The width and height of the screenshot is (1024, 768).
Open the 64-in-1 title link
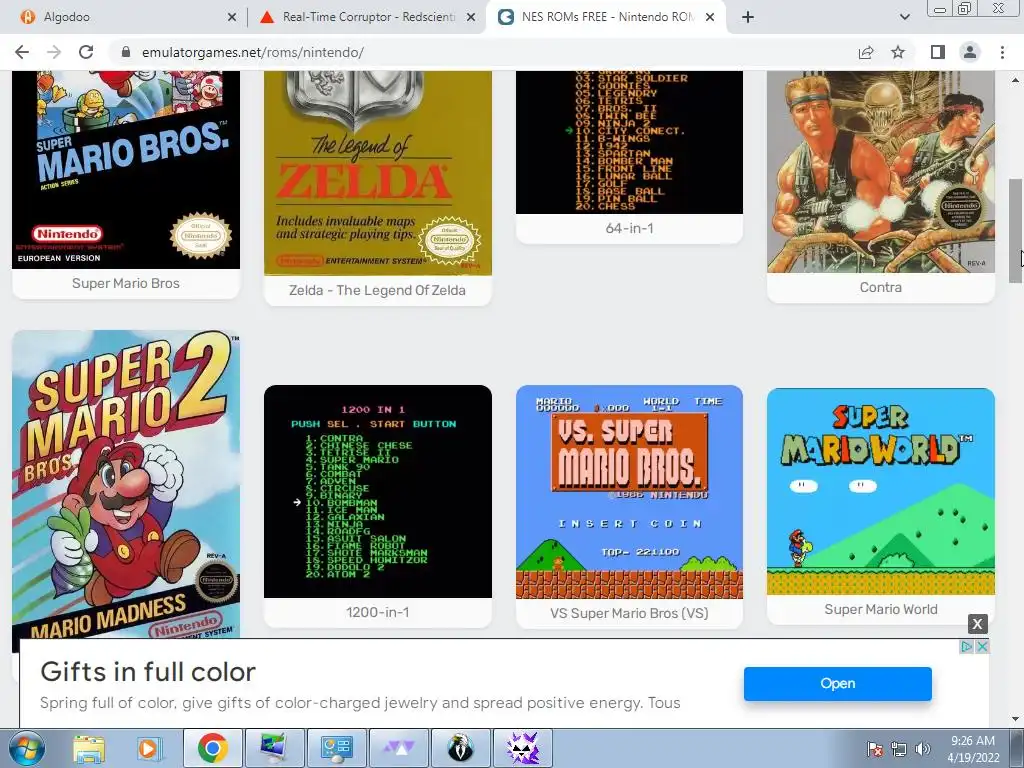(630, 229)
